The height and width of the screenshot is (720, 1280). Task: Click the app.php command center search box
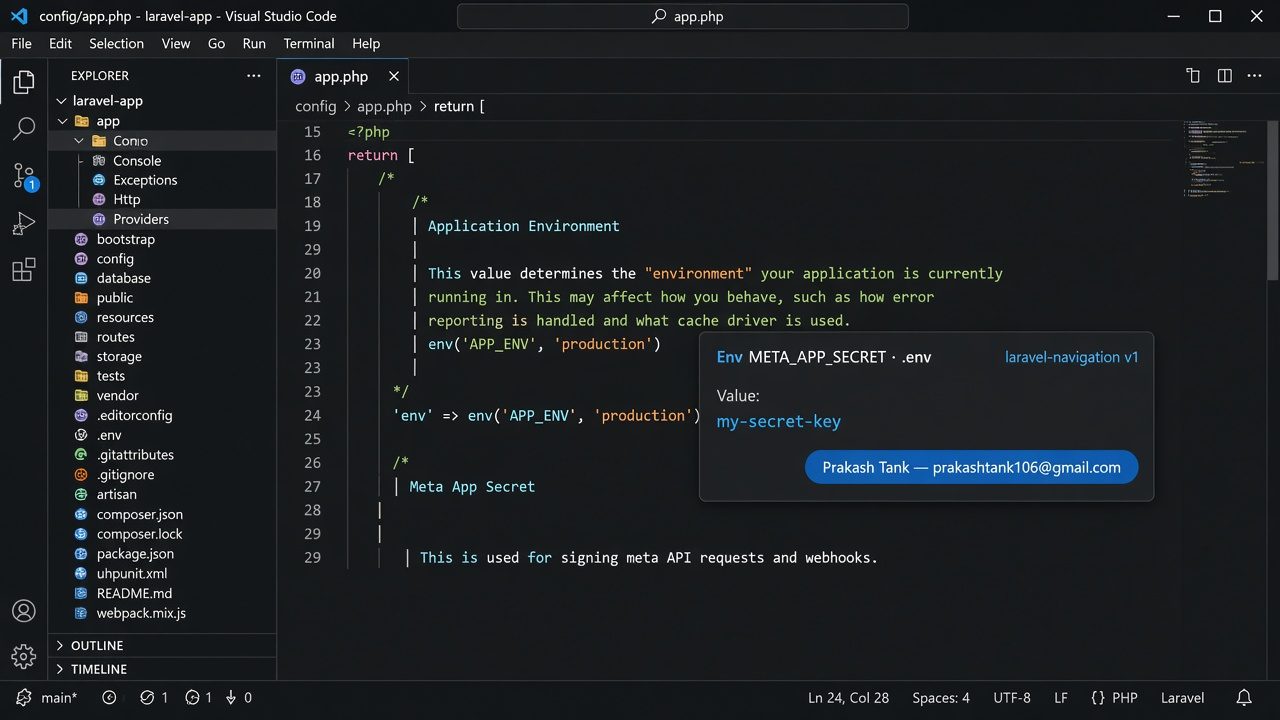(x=683, y=16)
